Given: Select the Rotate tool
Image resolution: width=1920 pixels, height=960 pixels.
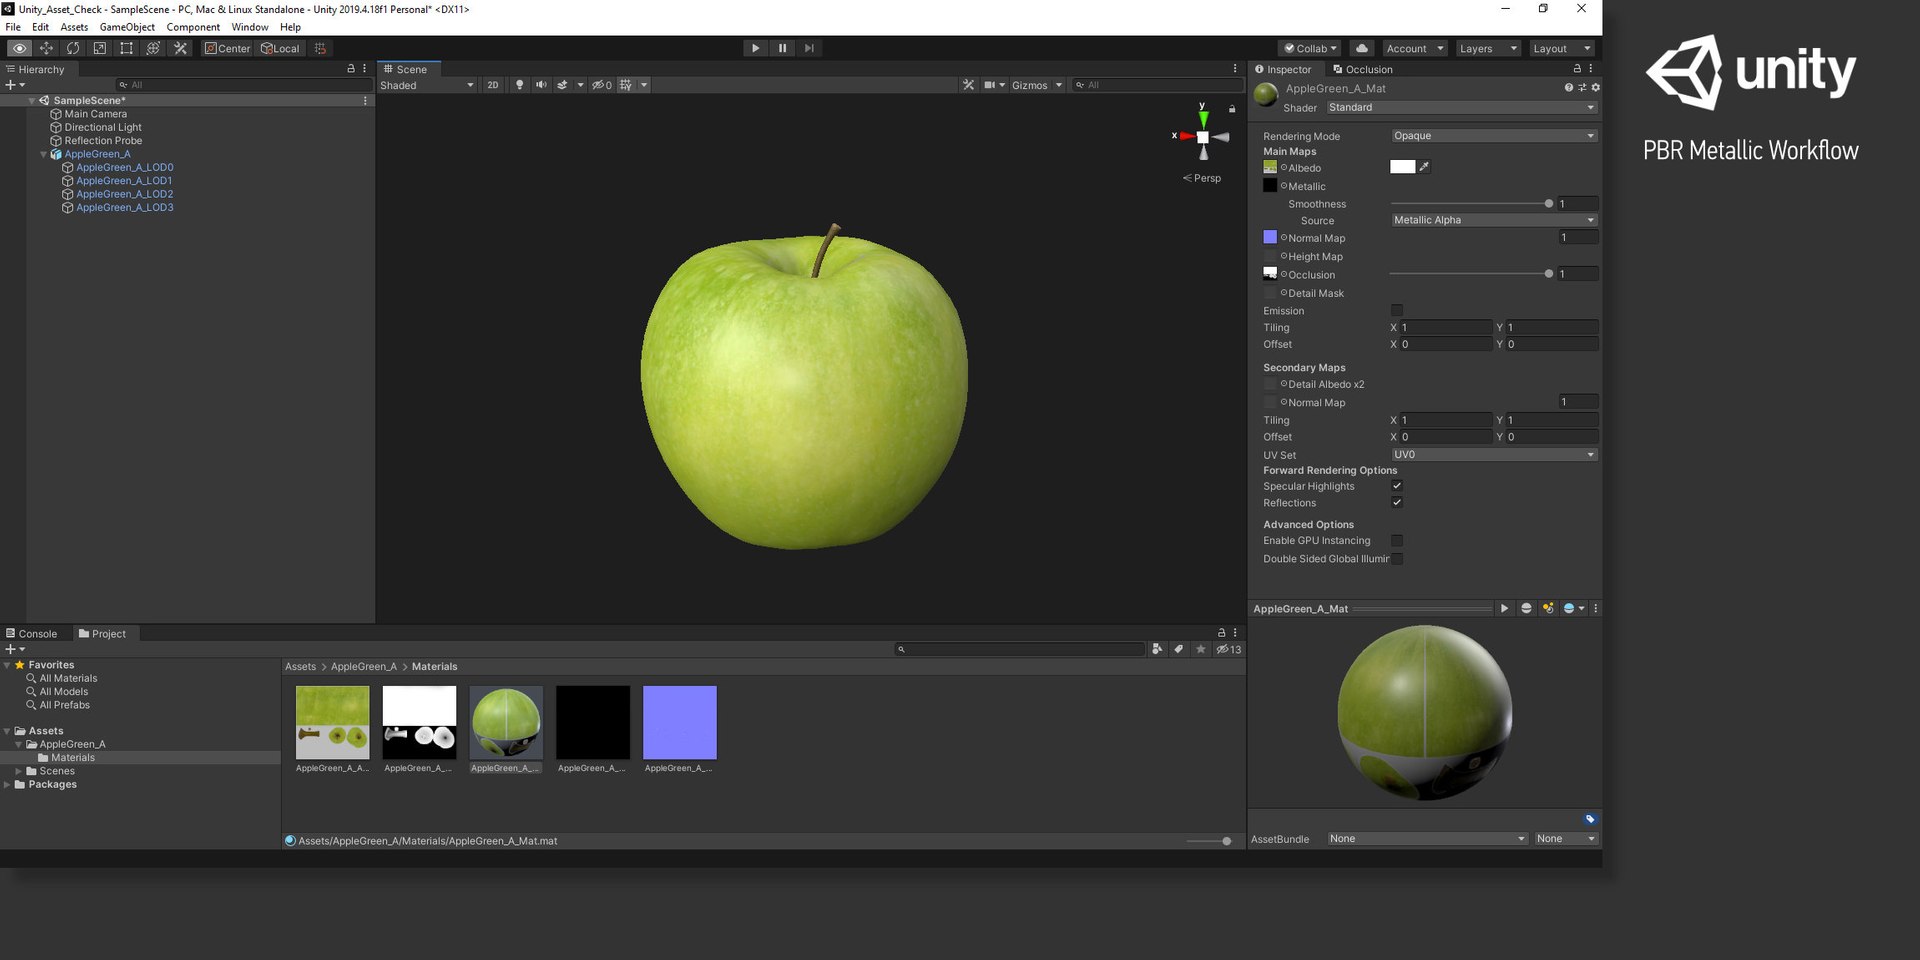Looking at the screenshot, I should point(73,48).
